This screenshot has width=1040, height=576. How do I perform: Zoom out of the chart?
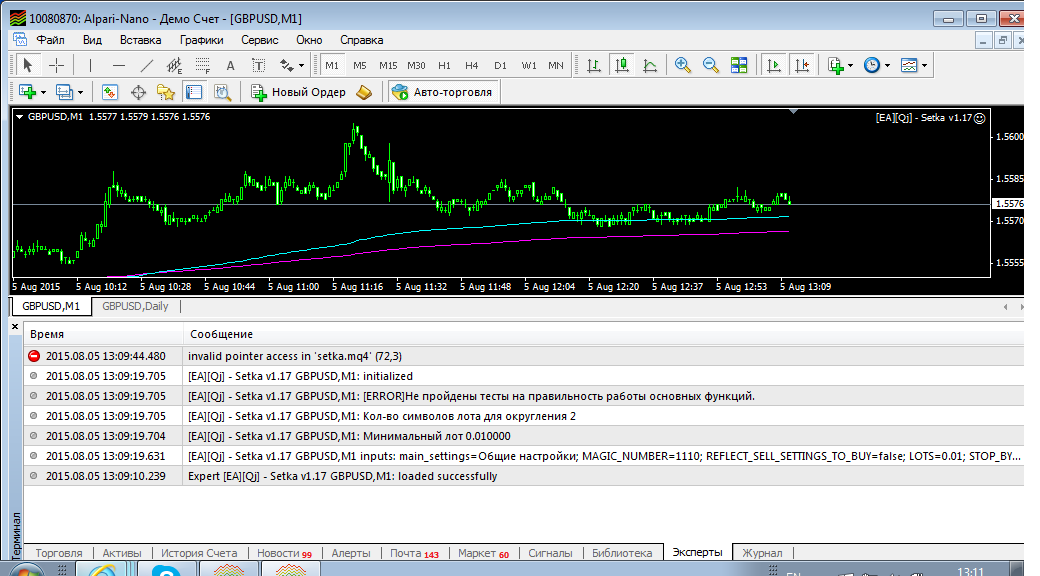pos(710,65)
